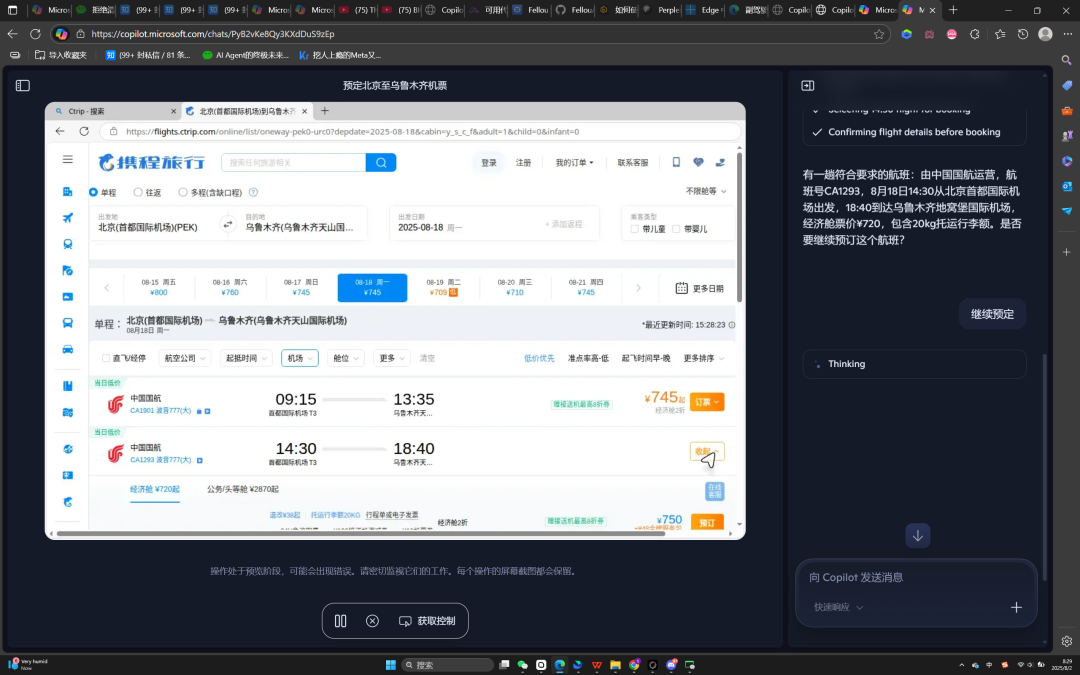Image resolution: width=1080 pixels, height=675 pixels.
Task: Click the magnifier icon in Ctrip search bar
Action: 381,162
